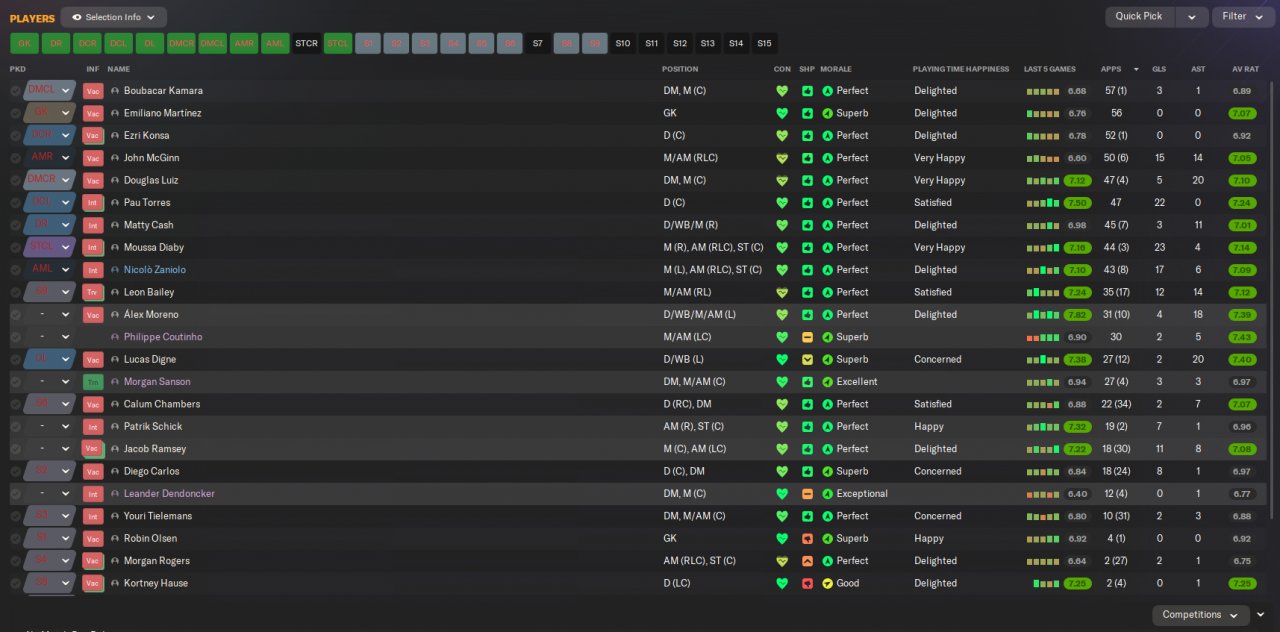Click the person icon beside Robin Olsen
This screenshot has height=632, width=1280.
click(x=115, y=538)
